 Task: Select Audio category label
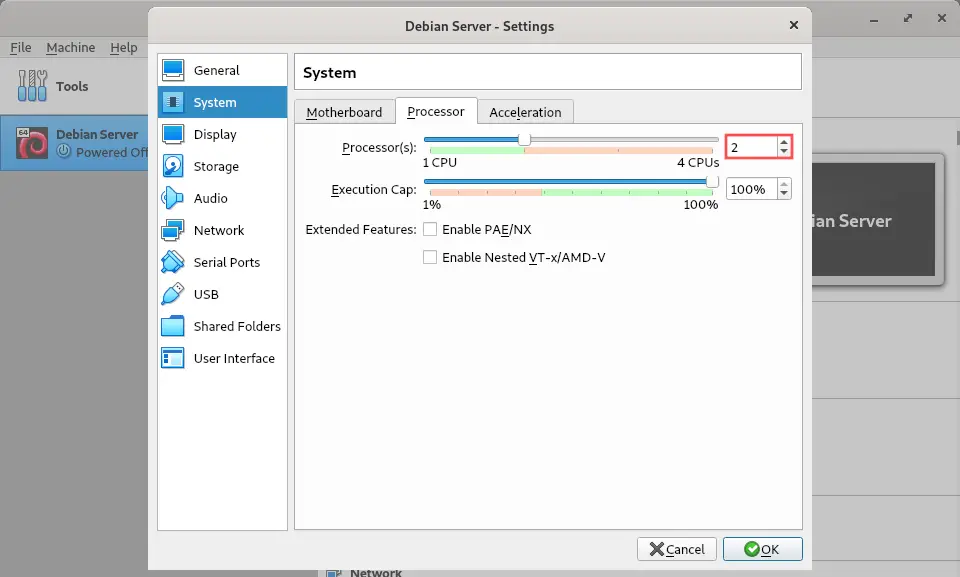211,198
